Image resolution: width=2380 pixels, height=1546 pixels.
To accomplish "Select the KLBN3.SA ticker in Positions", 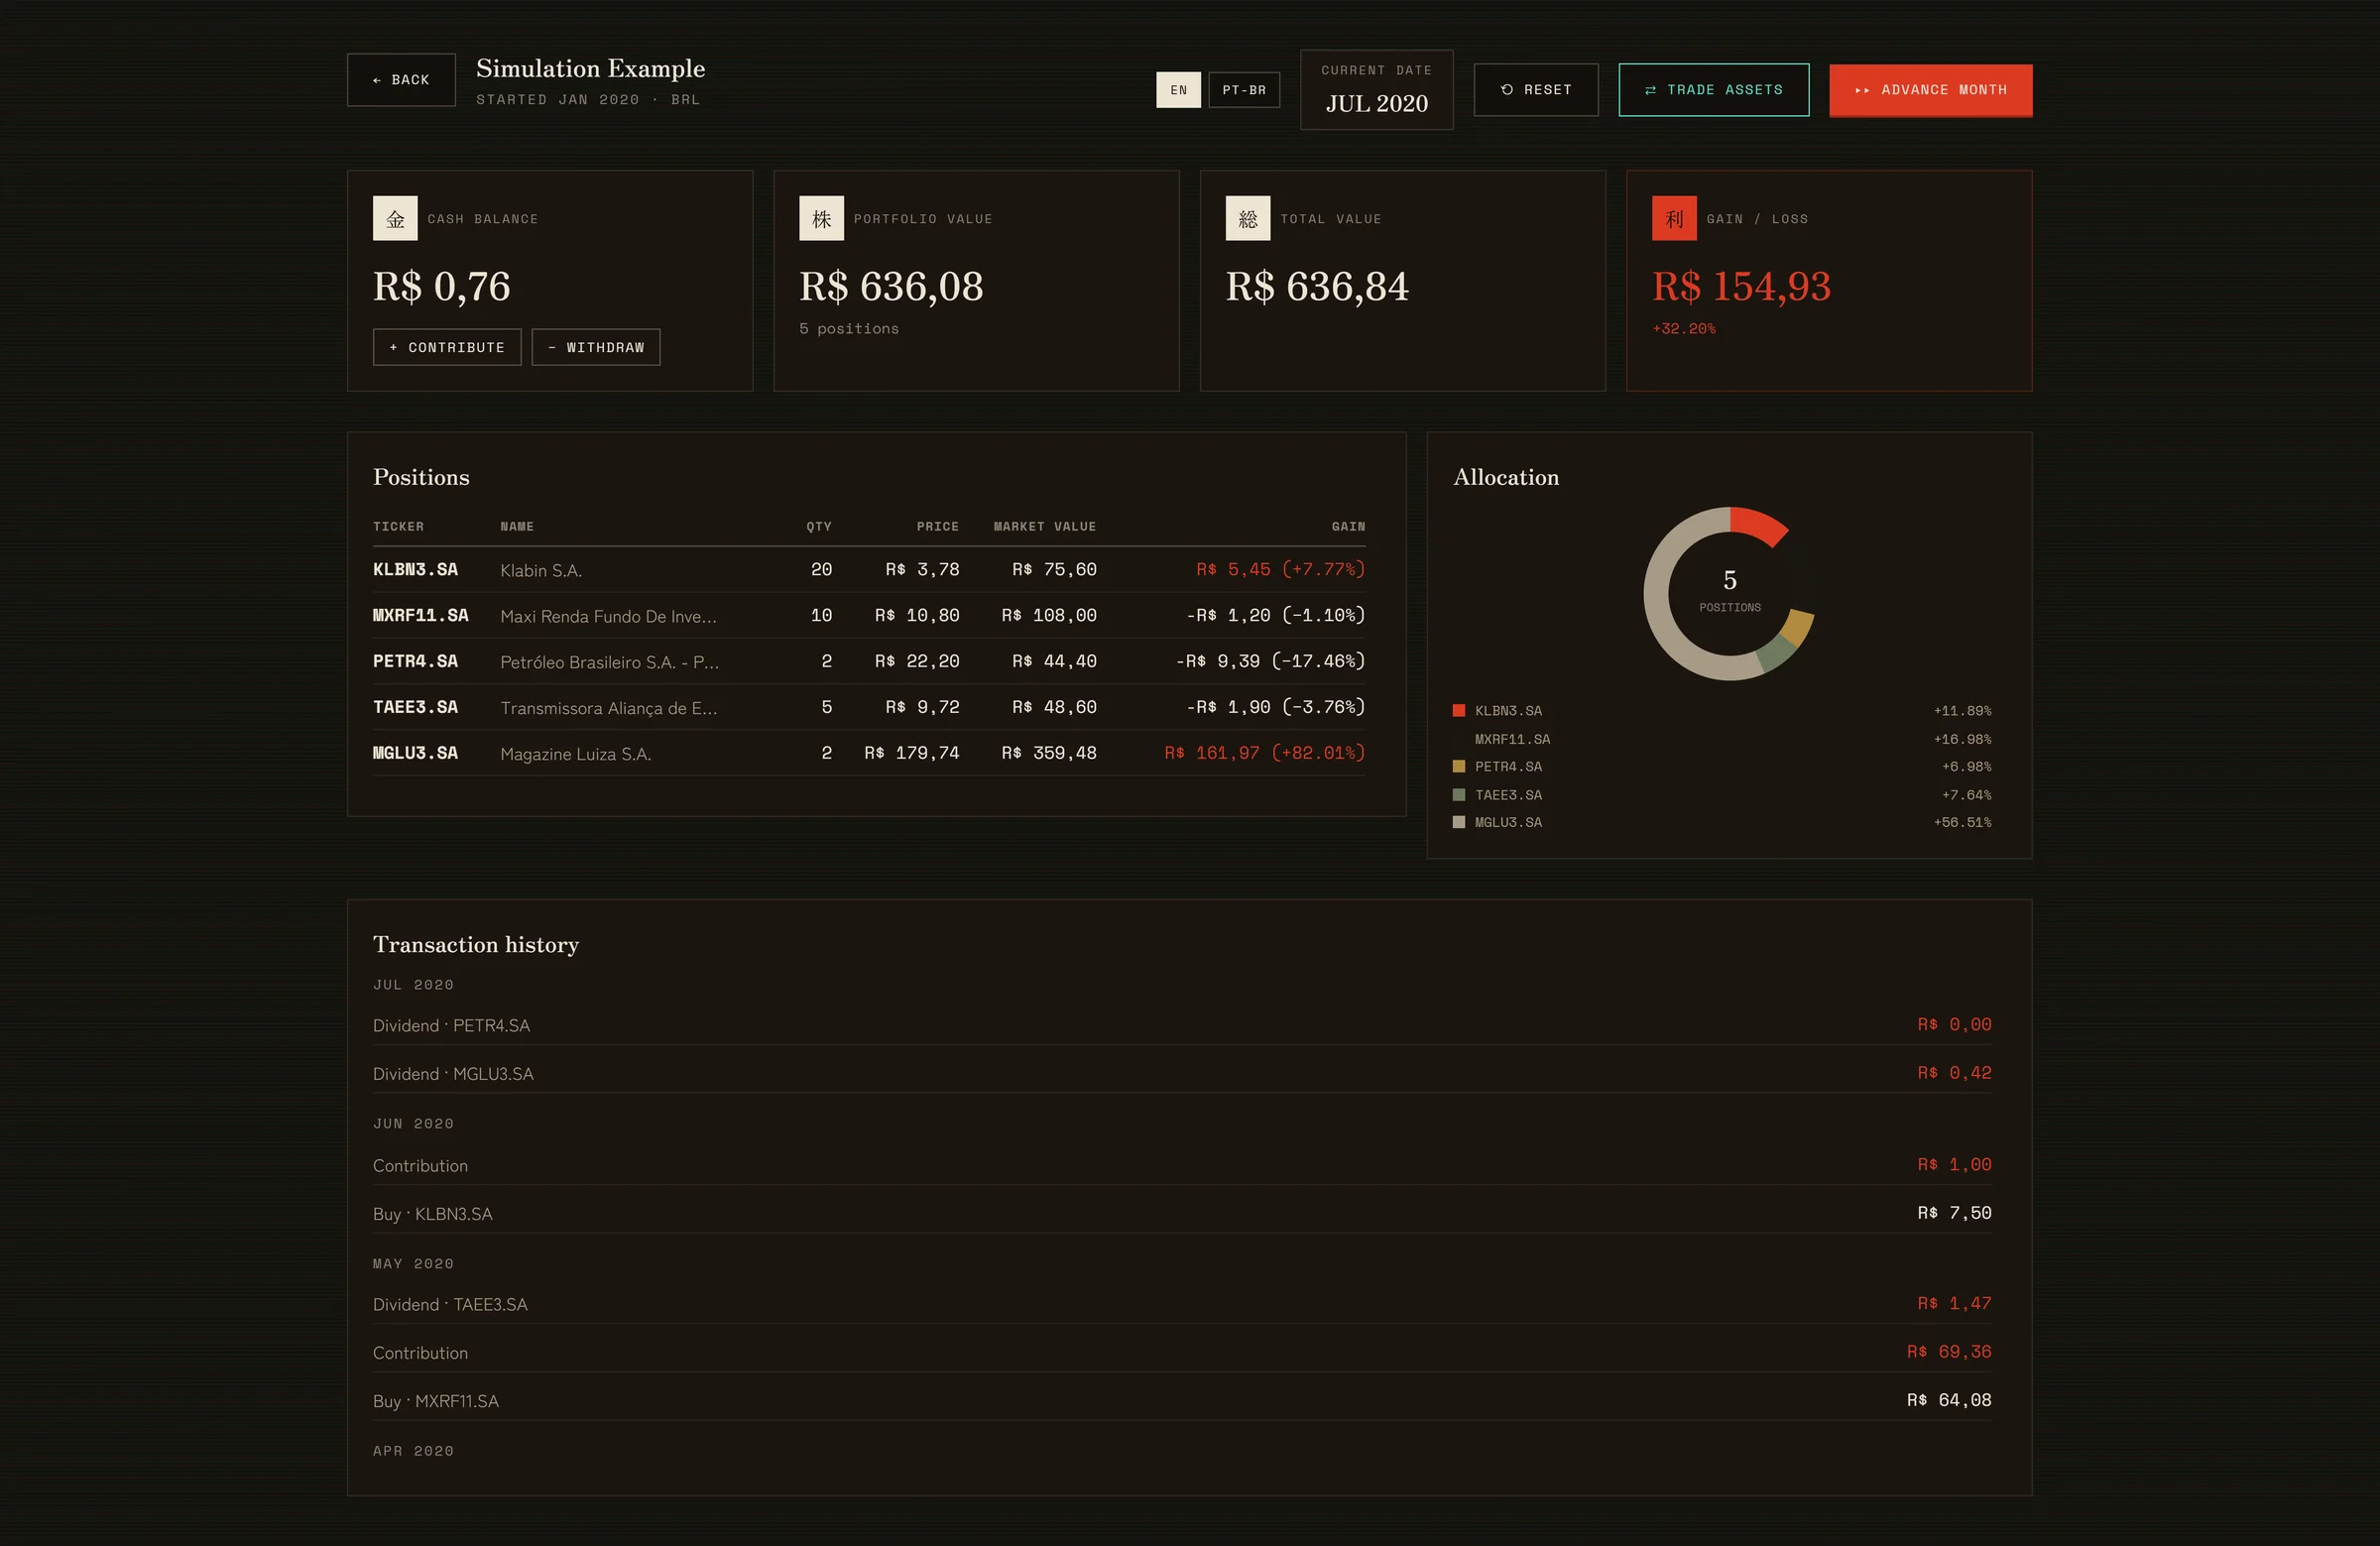I will 415,569.
